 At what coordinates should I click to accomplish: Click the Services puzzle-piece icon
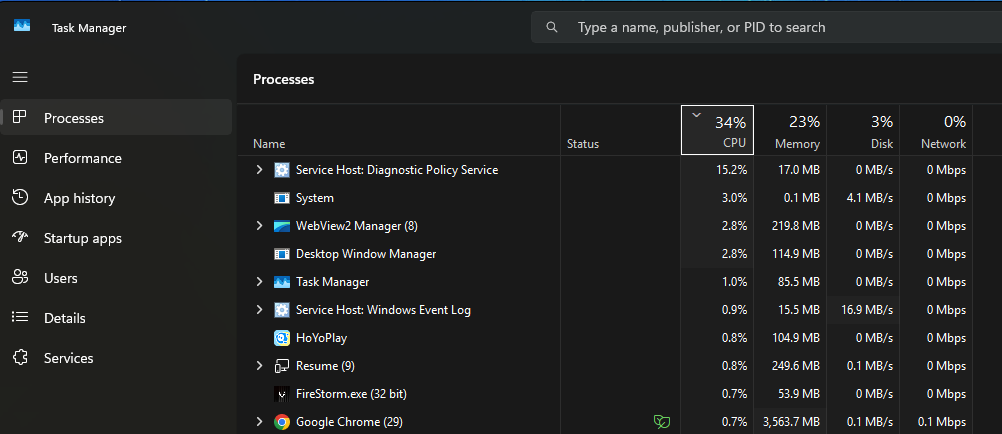[20, 358]
